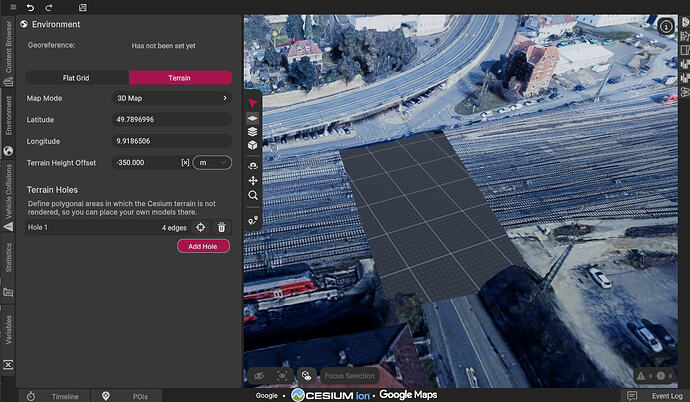Open the meters unit dropdown
The image size is (690, 402).
(x=212, y=163)
